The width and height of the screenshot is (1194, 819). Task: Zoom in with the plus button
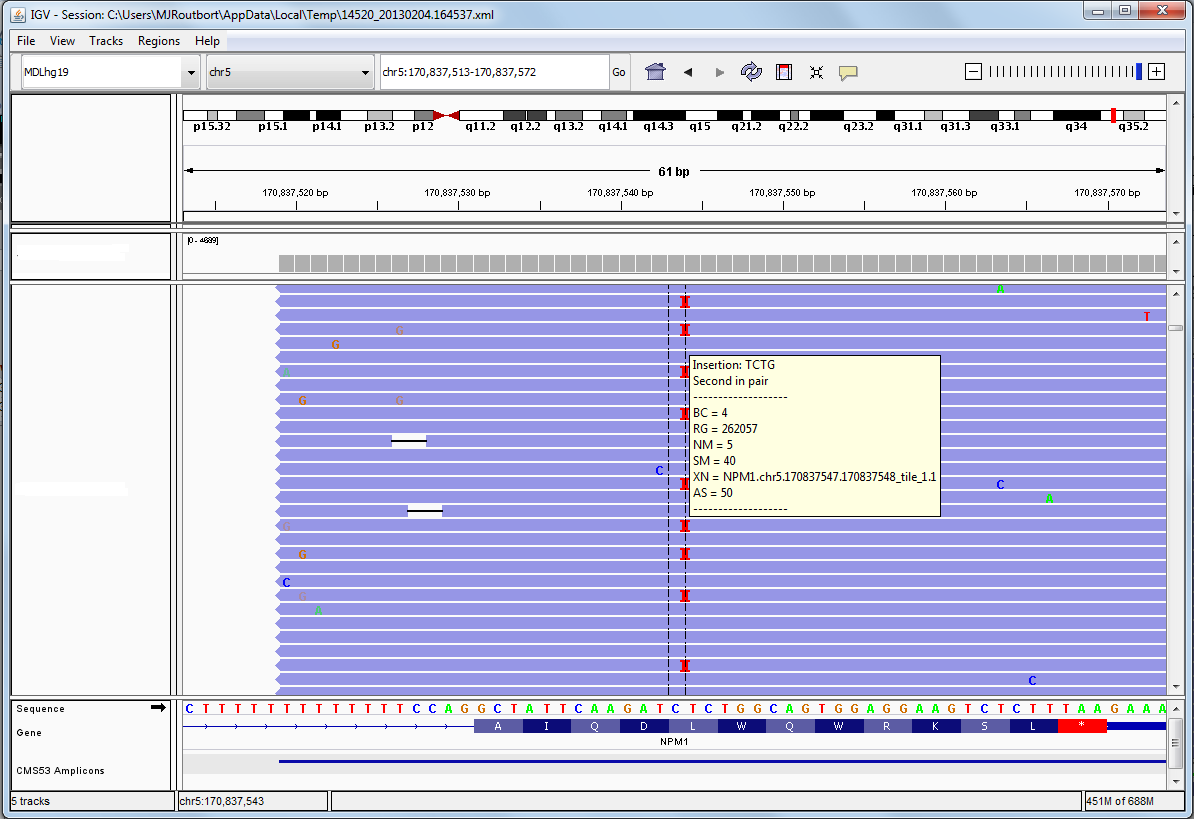[1157, 72]
